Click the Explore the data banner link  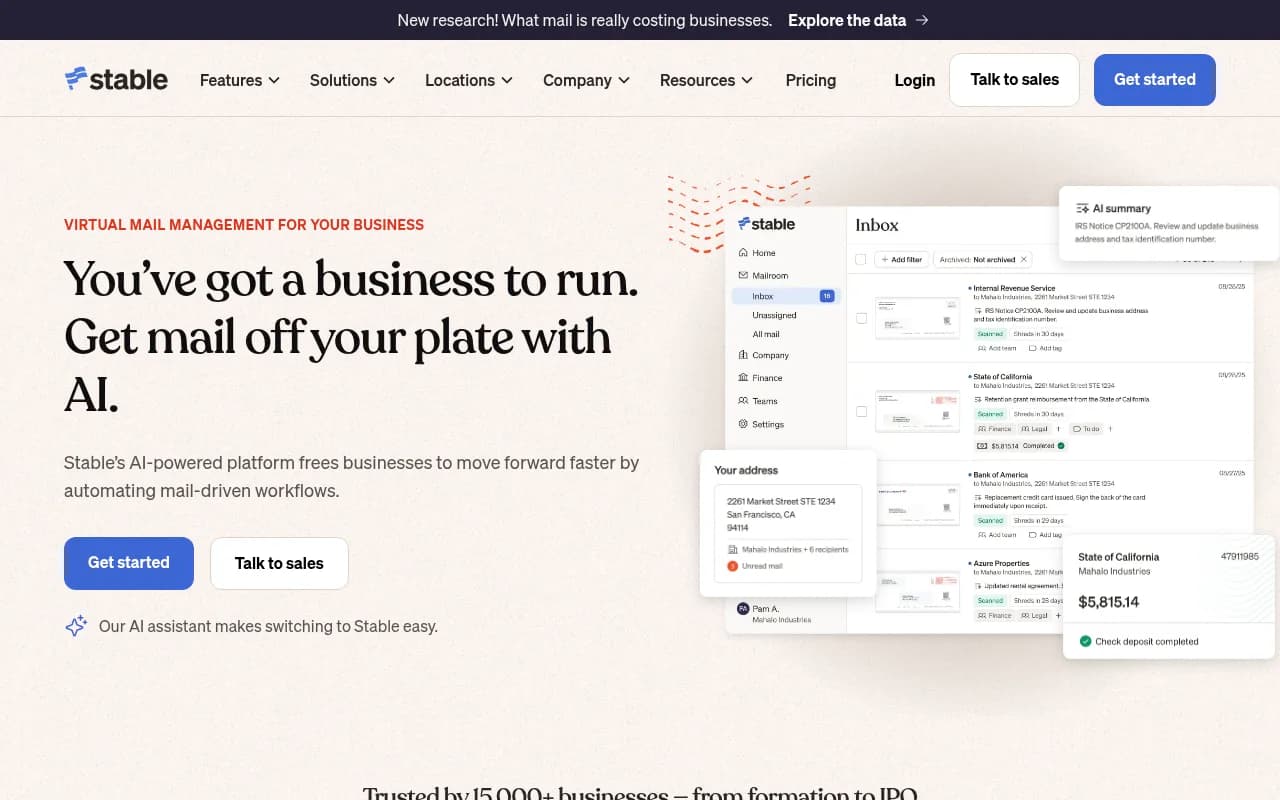click(x=847, y=20)
